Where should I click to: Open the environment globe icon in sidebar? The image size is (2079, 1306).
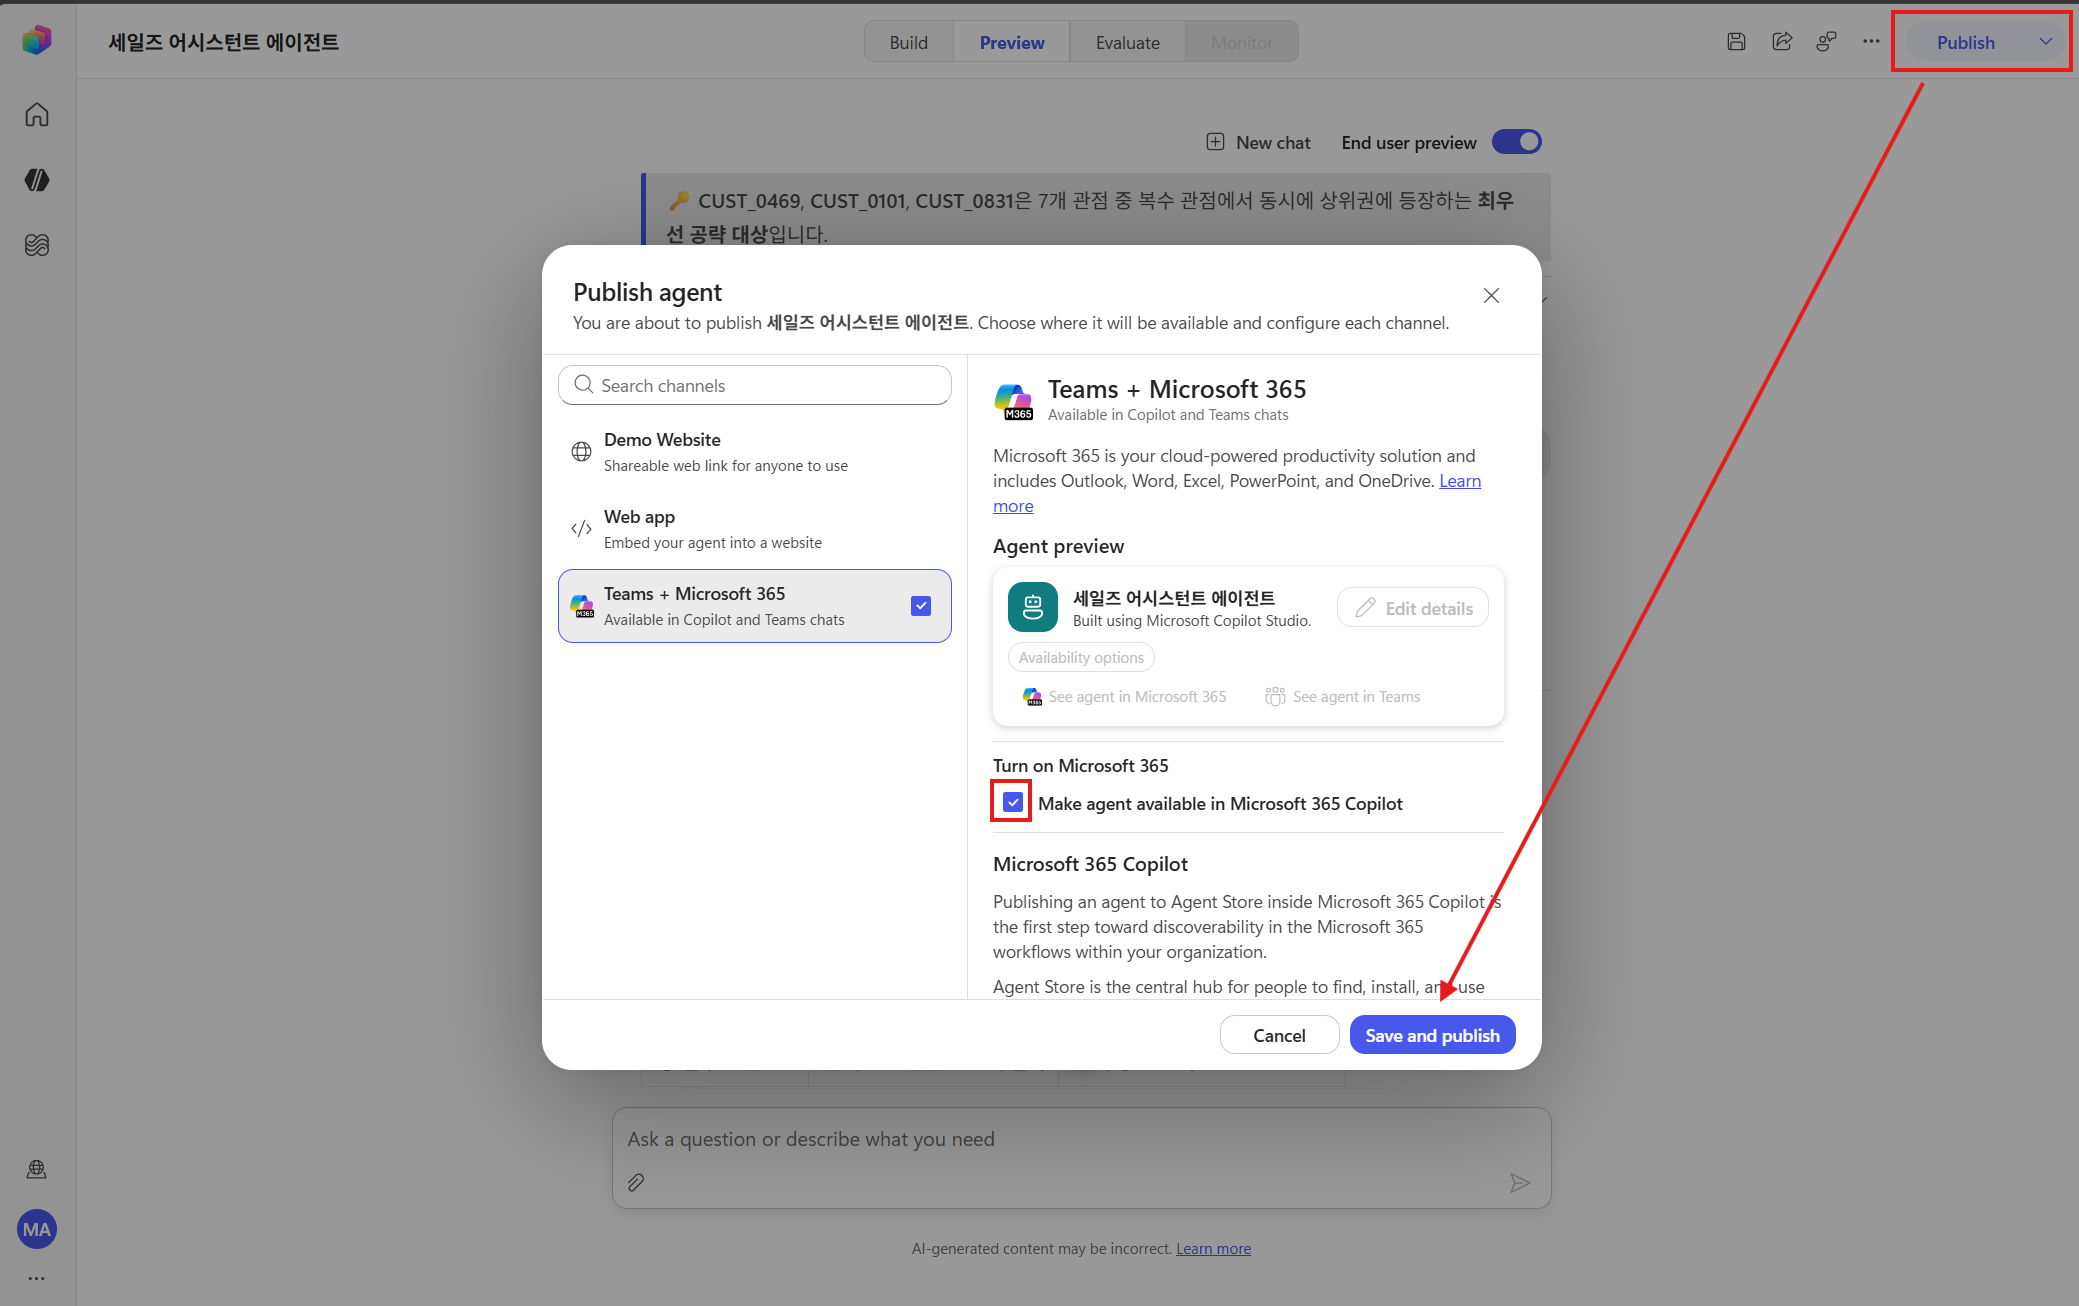[x=37, y=1169]
